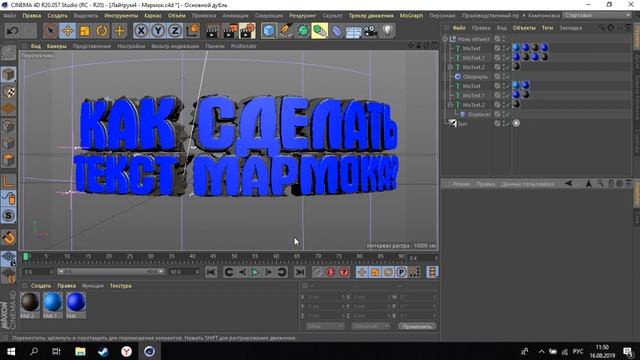Click the timeline preview range slider

coord(111,271)
